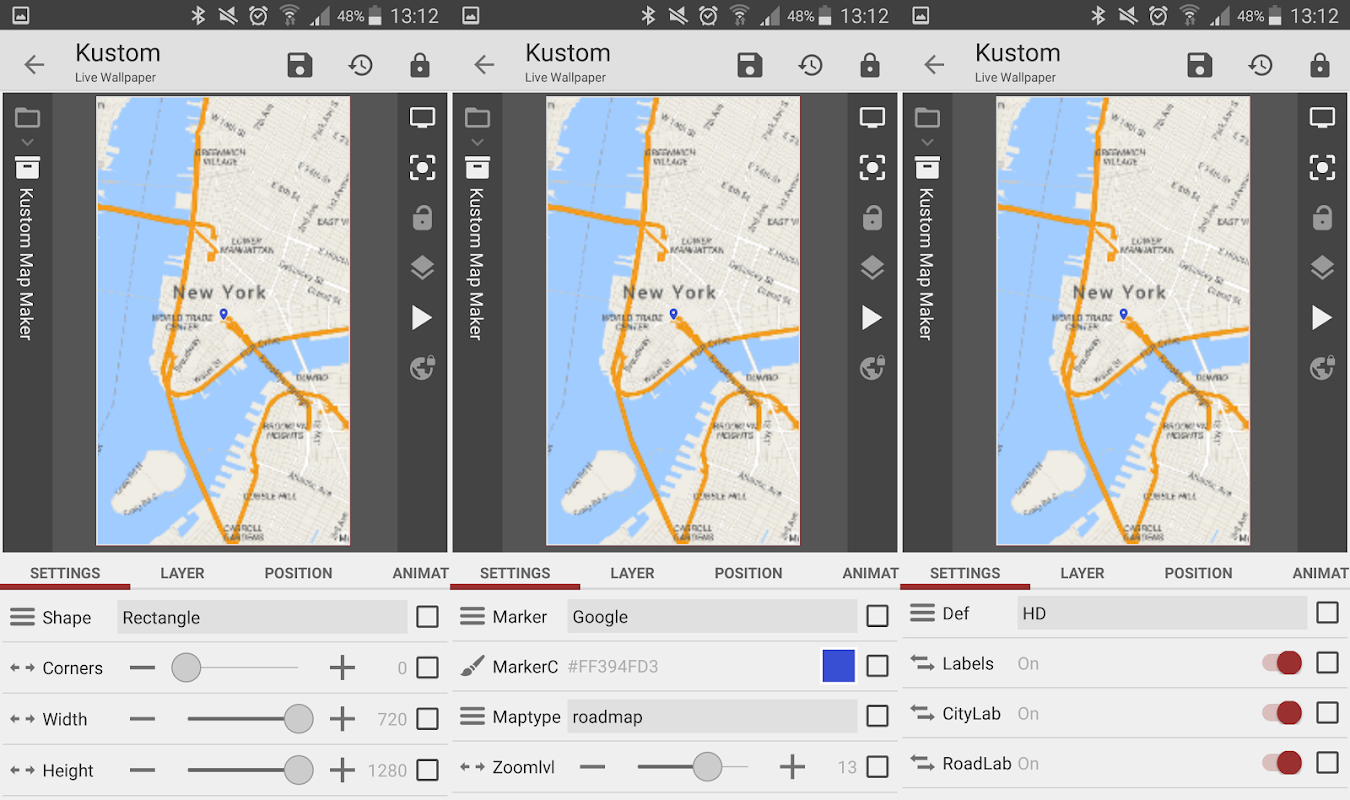This screenshot has height=800, width=1350.
Task: Expand the chevron under the folder on the Shape settings screen
Action: pyautogui.click(x=27, y=142)
